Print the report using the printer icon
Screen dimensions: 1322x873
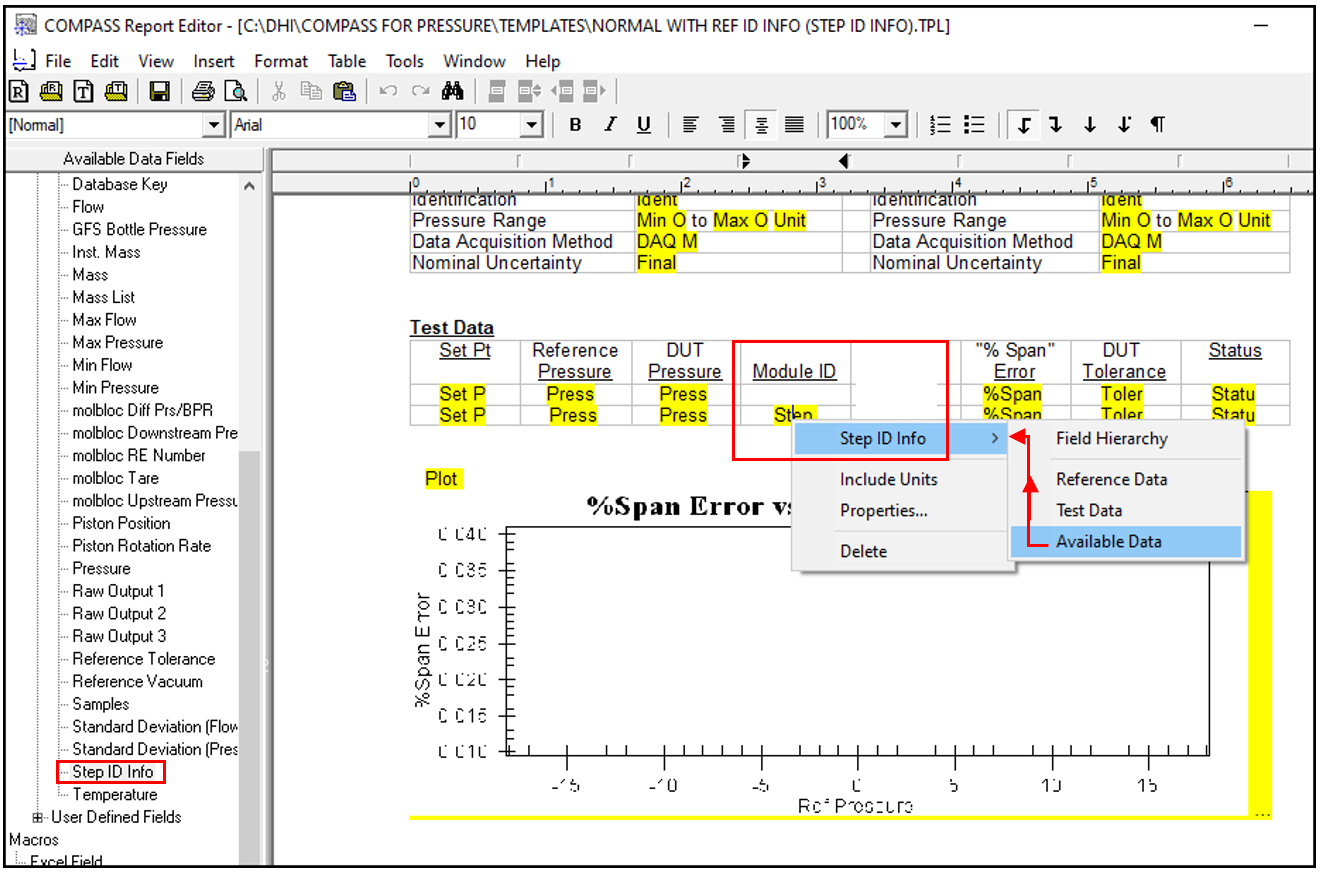click(203, 92)
